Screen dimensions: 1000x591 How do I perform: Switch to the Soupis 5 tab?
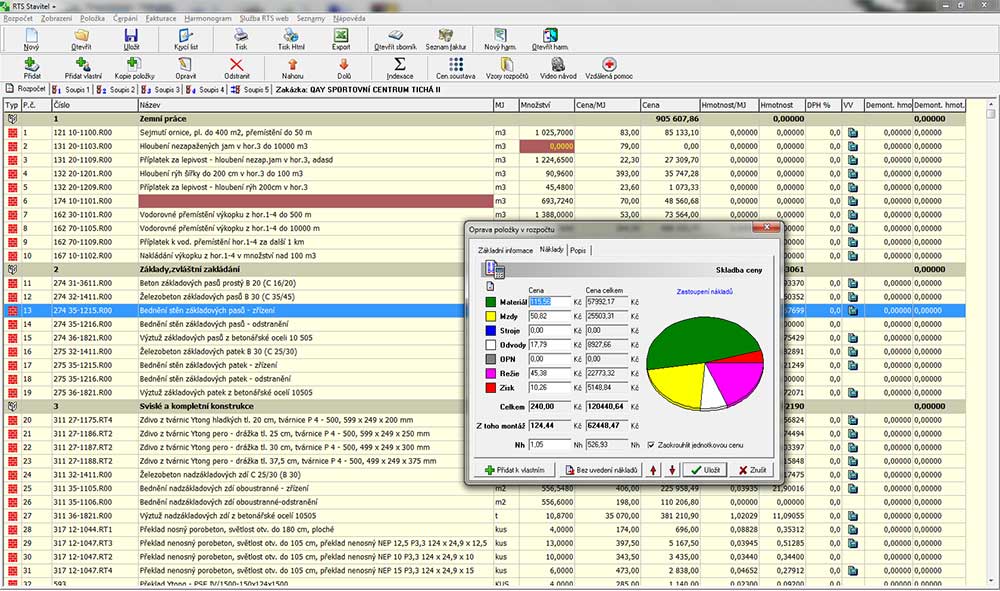pyautogui.click(x=251, y=90)
